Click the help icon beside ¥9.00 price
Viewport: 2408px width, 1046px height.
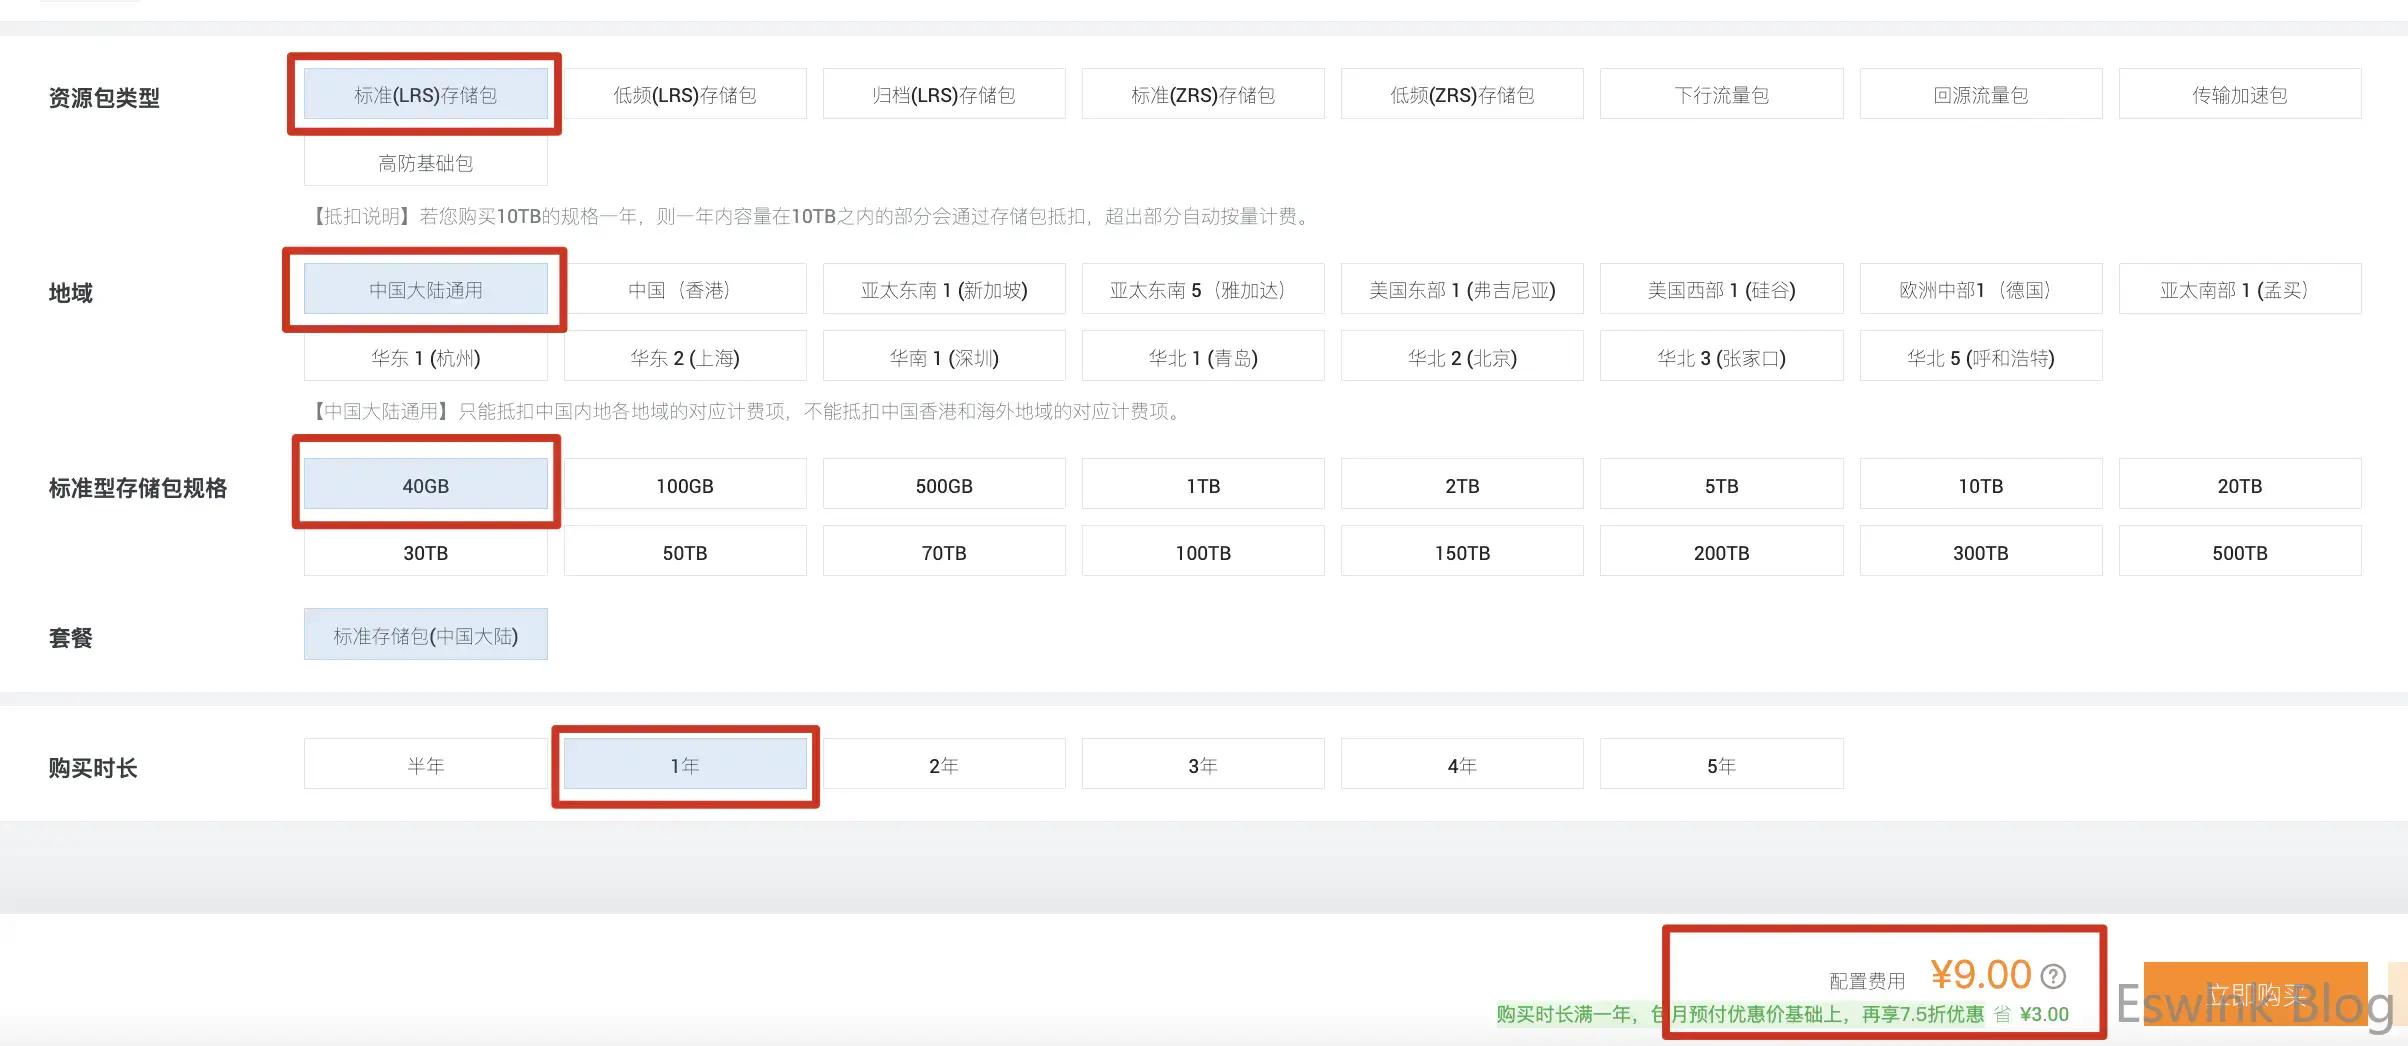coord(2053,976)
